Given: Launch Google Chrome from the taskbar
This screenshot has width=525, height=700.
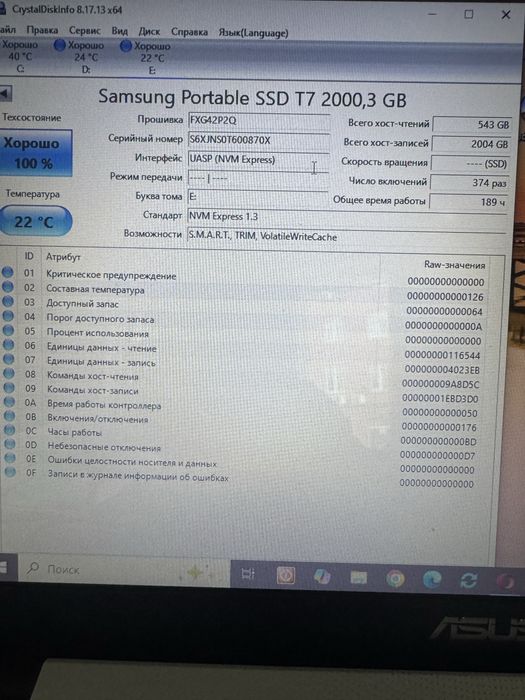Looking at the screenshot, I should pos(396,579).
